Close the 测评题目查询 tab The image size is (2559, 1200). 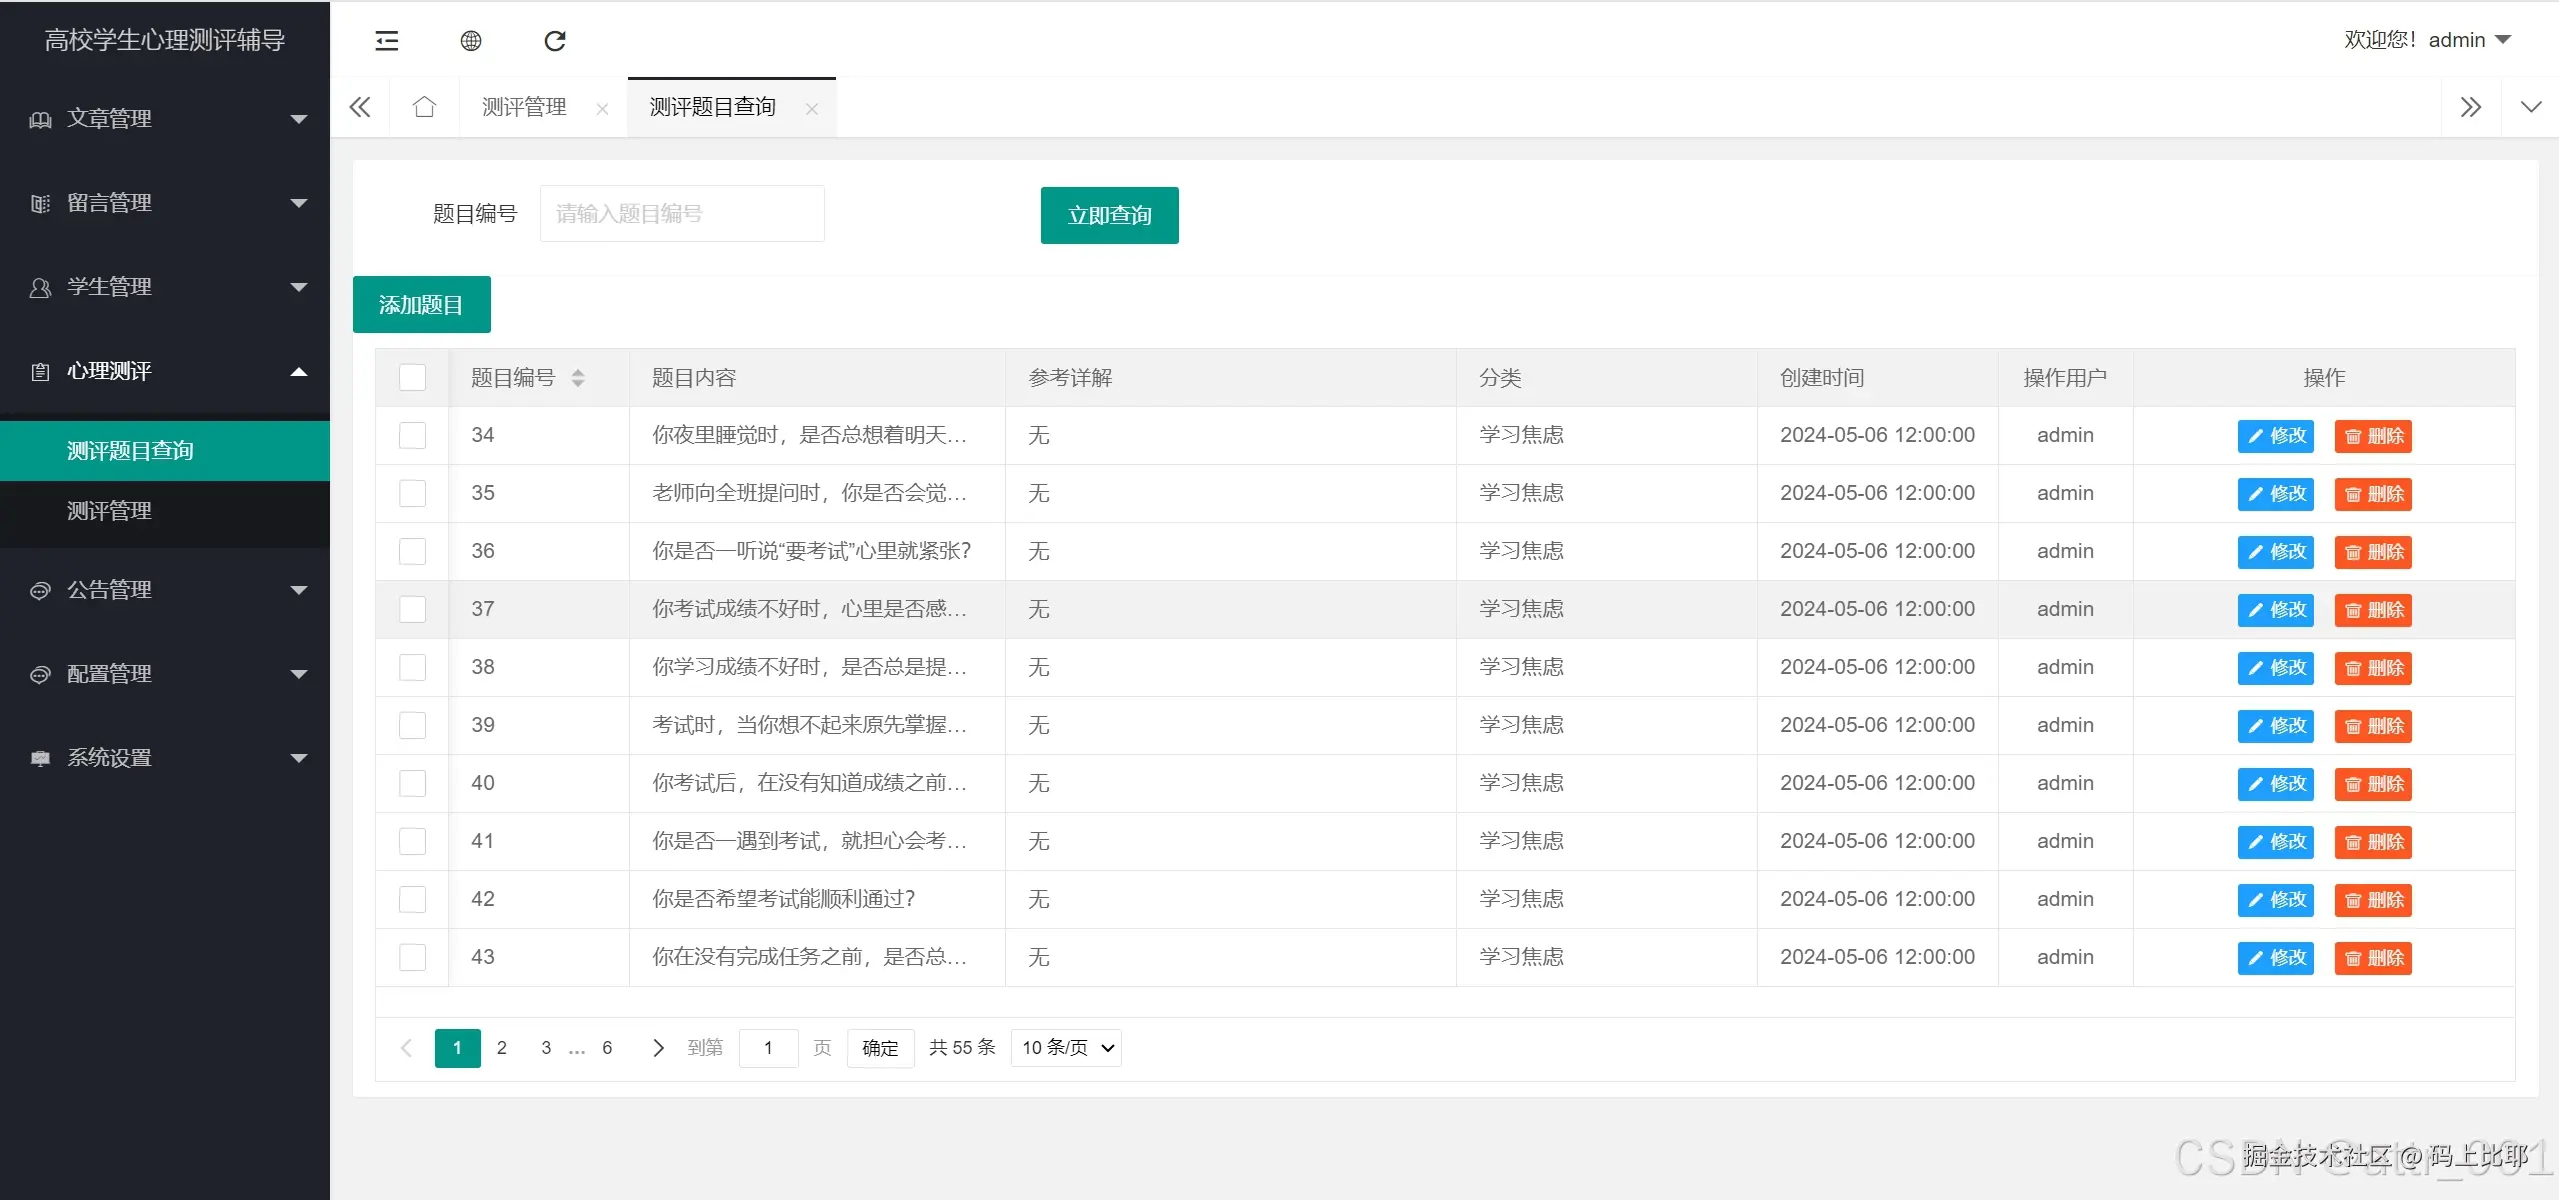[x=812, y=109]
